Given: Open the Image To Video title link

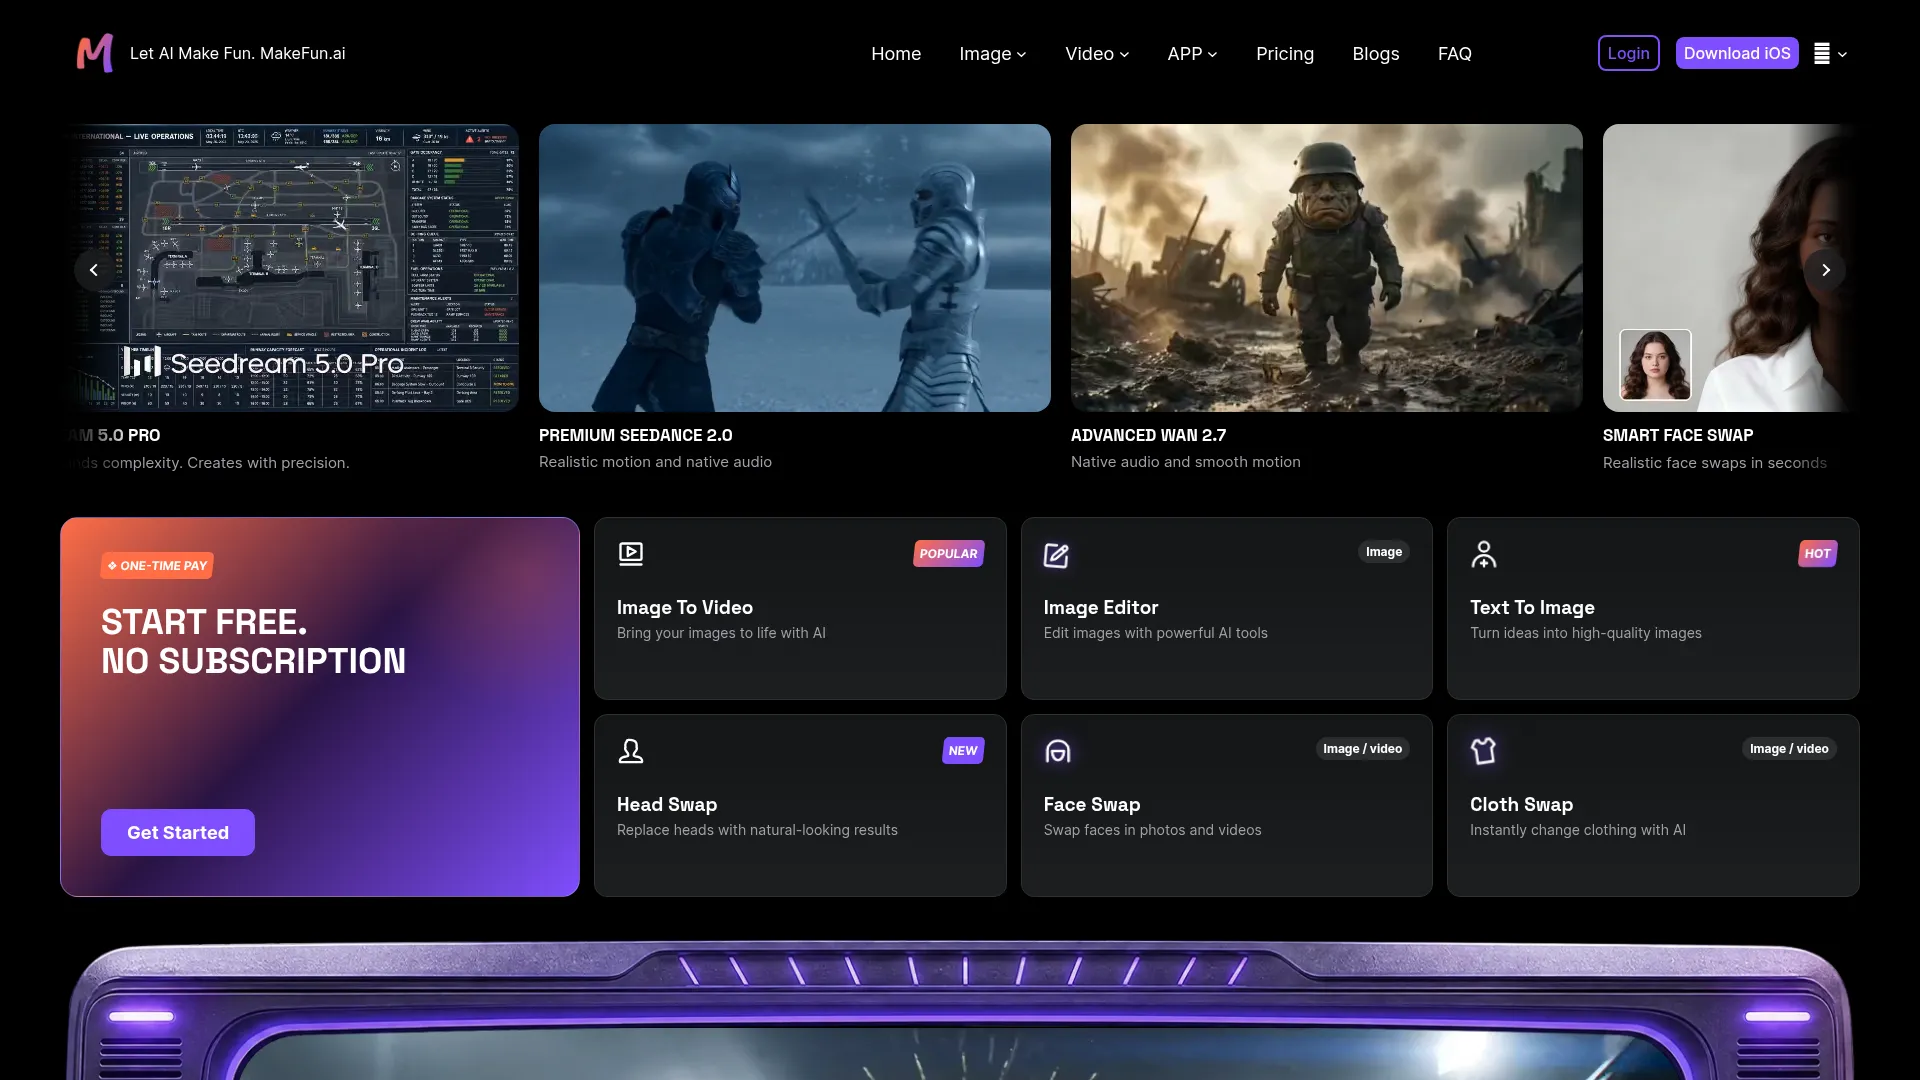Looking at the screenshot, I should coord(685,608).
